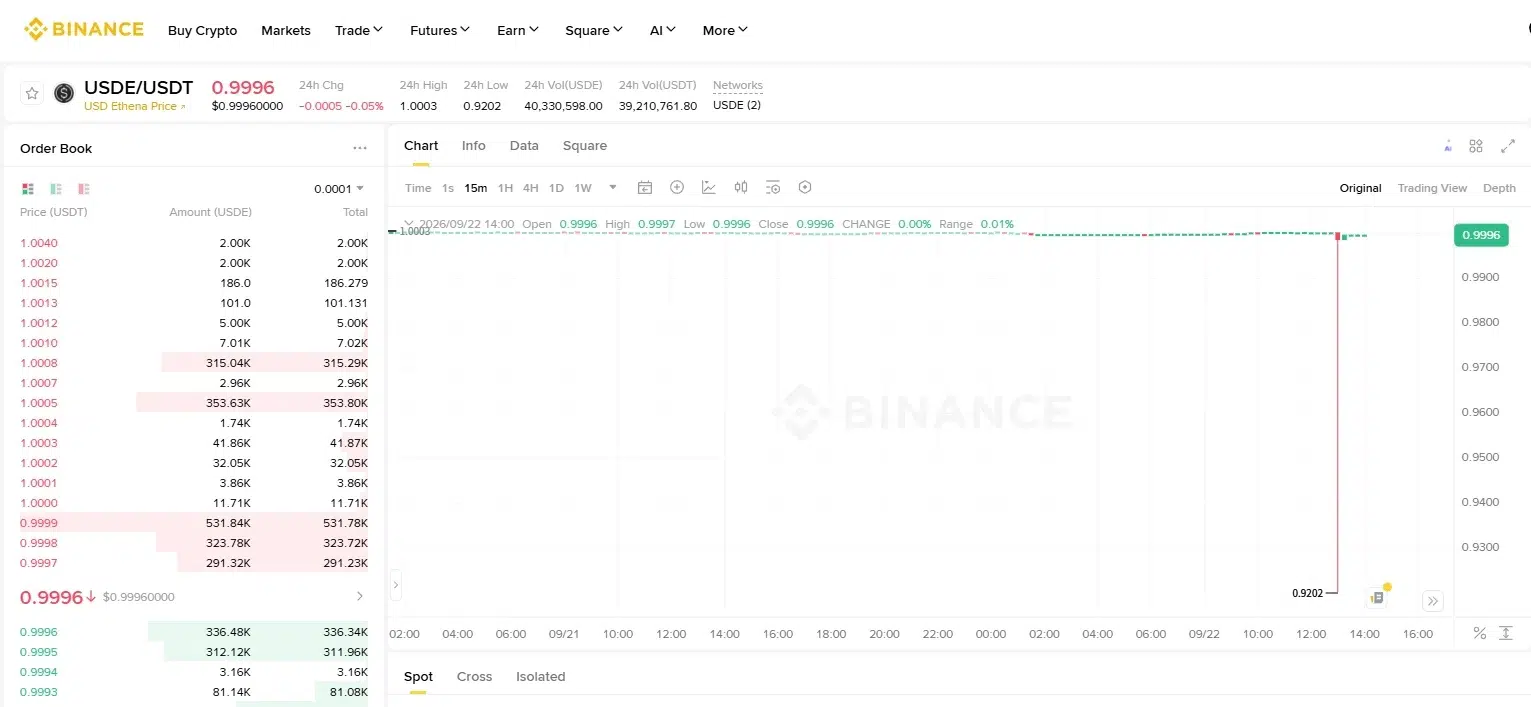1531x707 pixels.
Task: Expand more time intervals dropdown
Action: click(613, 187)
